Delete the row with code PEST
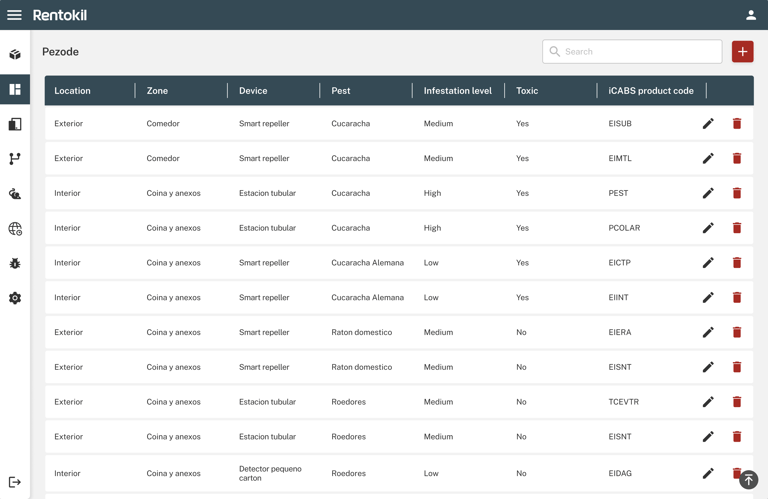The image size is (768, 499). click(737, 193)
